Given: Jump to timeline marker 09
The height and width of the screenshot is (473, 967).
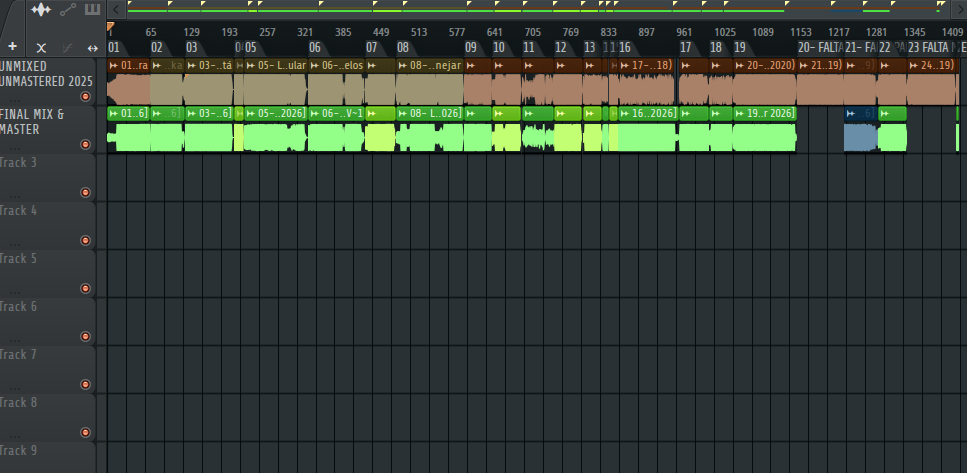Looking at the screenshot, I should (471, 47).
